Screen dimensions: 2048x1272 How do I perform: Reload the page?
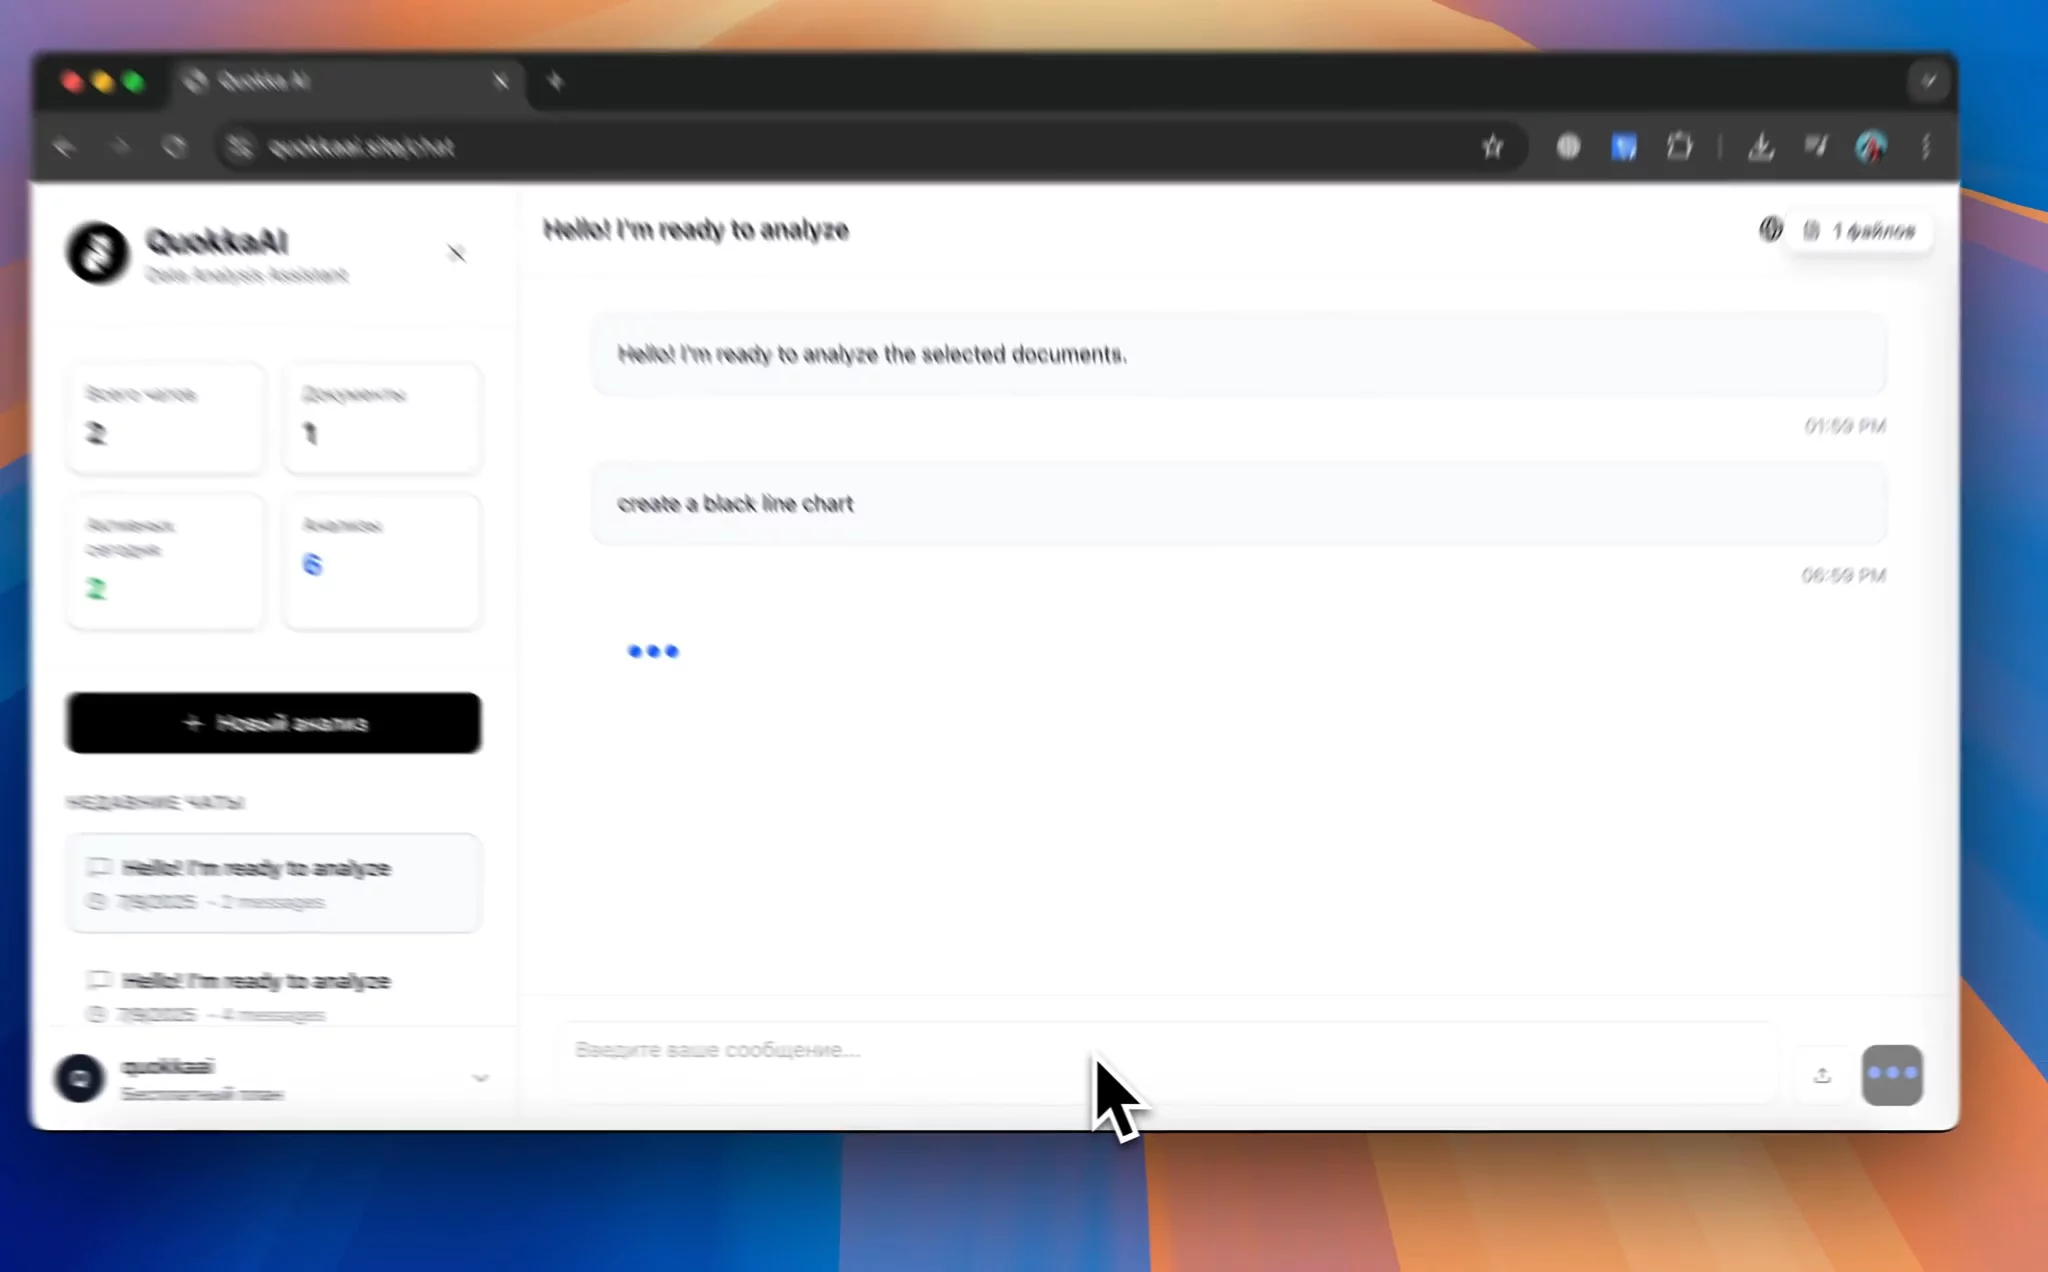[174, 147]
